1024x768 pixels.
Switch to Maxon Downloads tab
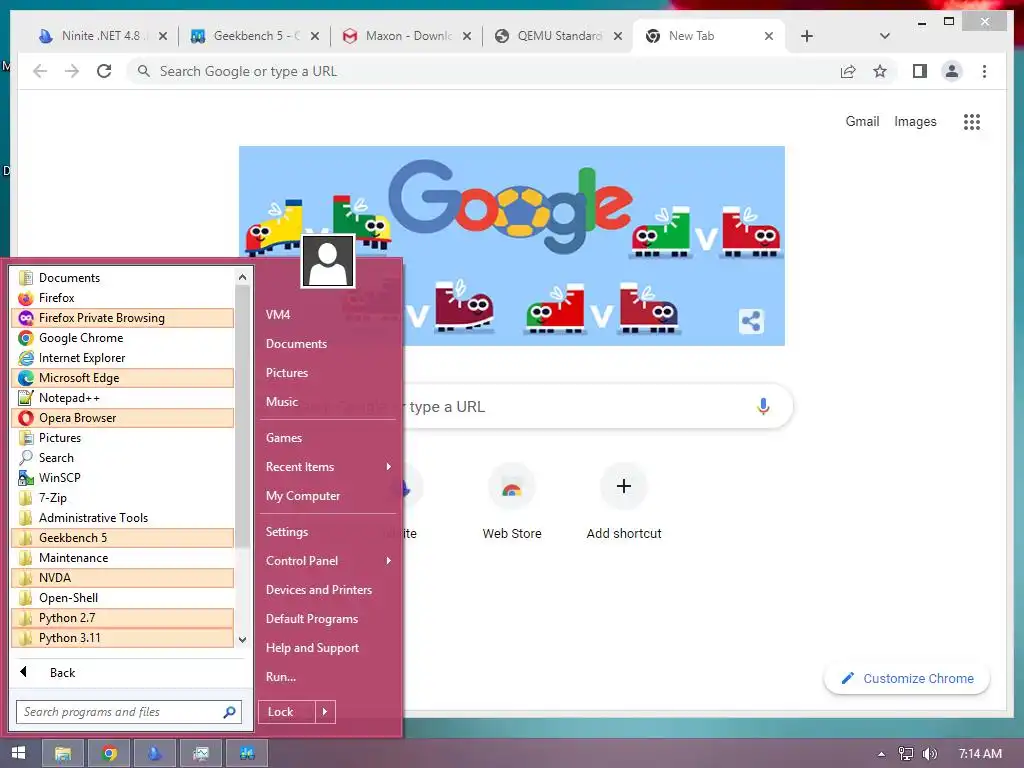pos(407,36)
